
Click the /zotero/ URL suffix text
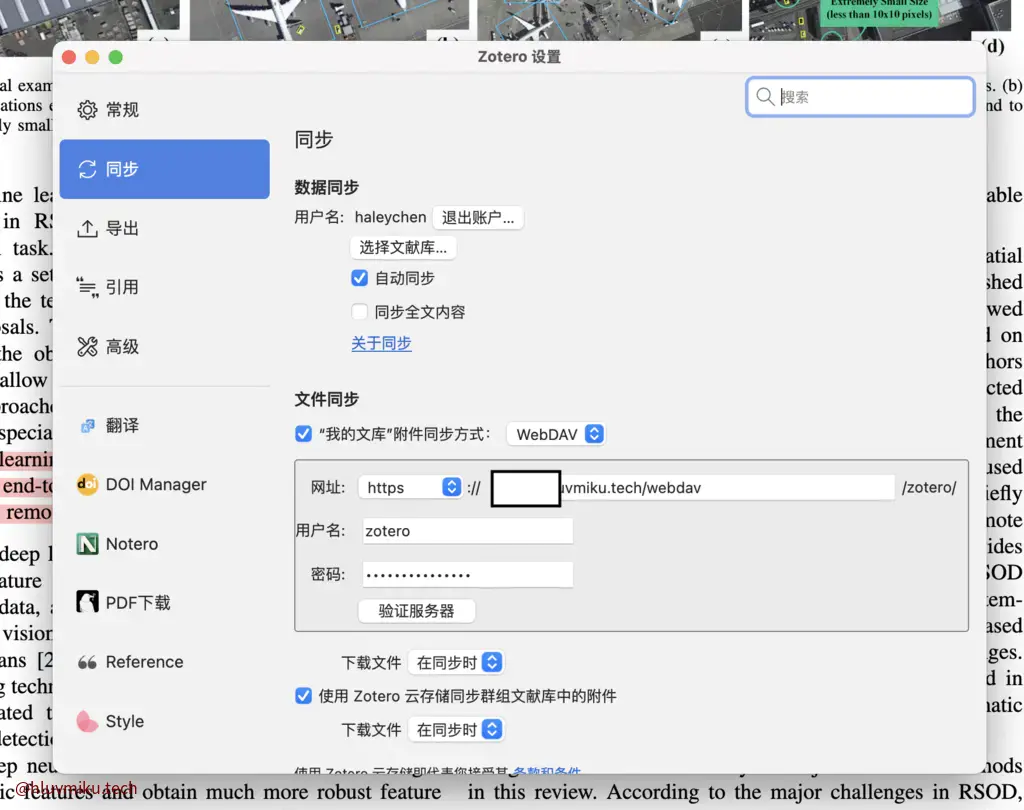click(x=929, y=487)
